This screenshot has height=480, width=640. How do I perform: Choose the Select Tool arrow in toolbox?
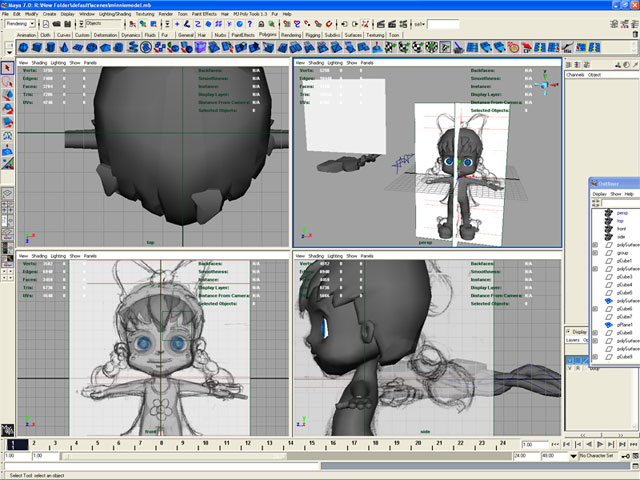click(7, 68)
